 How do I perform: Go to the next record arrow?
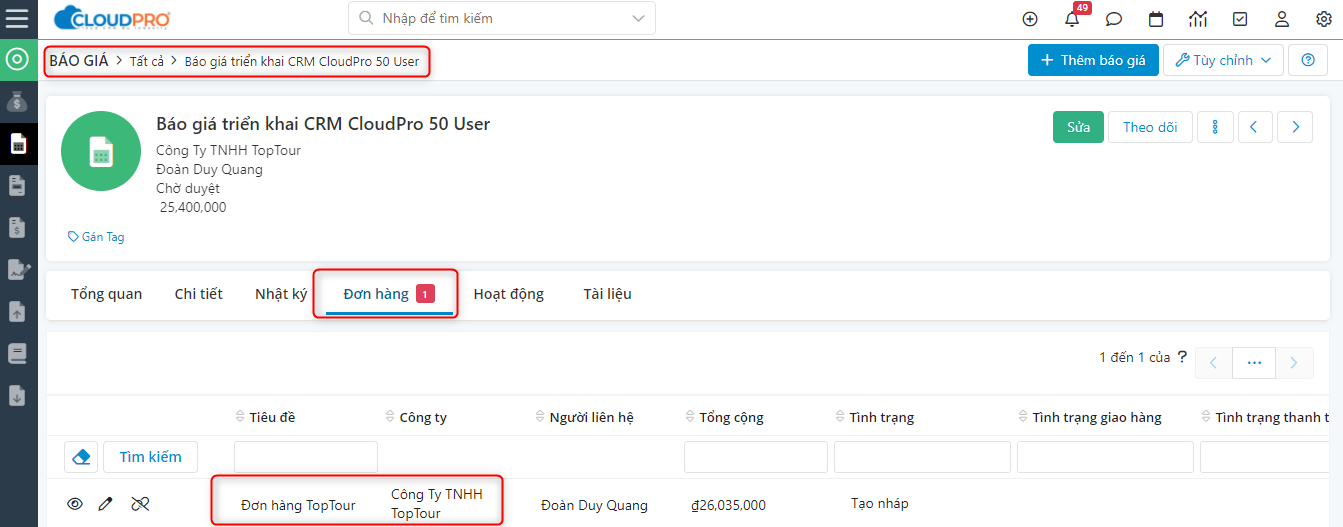(1296, 127)
